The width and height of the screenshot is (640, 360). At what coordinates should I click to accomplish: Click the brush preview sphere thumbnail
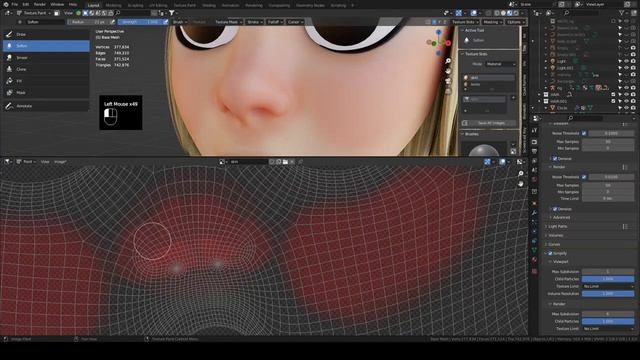pos(484,149)
